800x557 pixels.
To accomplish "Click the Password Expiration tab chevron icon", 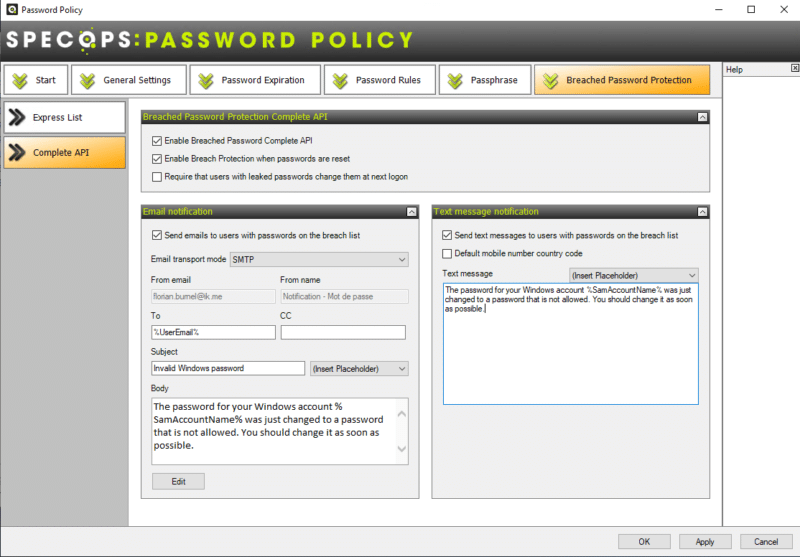I will point(206,81).
